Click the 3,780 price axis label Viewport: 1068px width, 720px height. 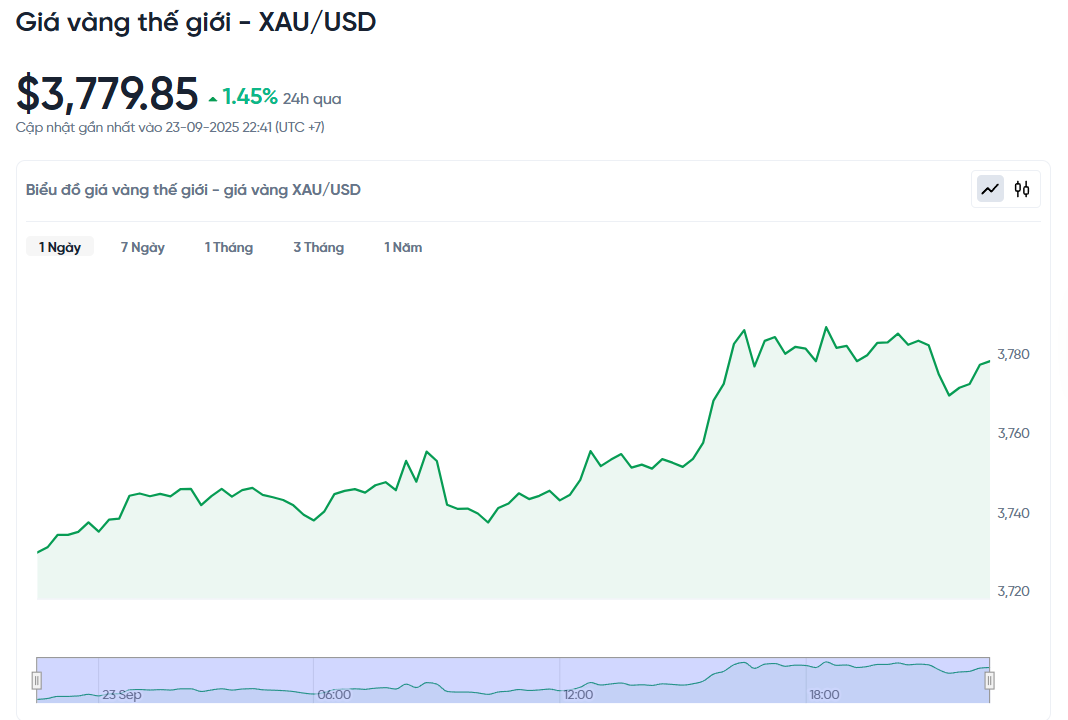pos(1011,354)
